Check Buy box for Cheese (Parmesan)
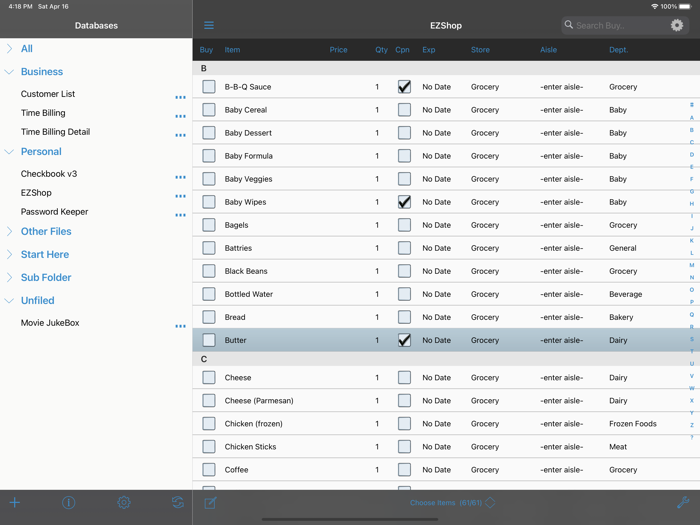The image size is (700, 525). (x=208, y=400)
